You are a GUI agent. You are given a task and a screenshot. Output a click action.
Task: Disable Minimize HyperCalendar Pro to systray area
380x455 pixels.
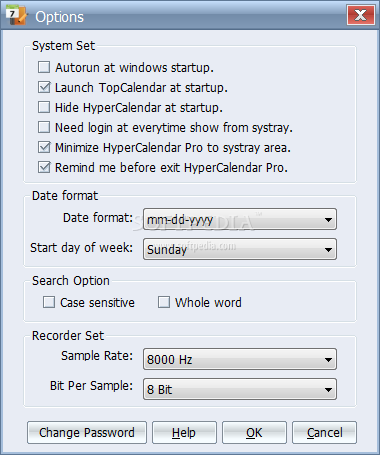point(44,147)
